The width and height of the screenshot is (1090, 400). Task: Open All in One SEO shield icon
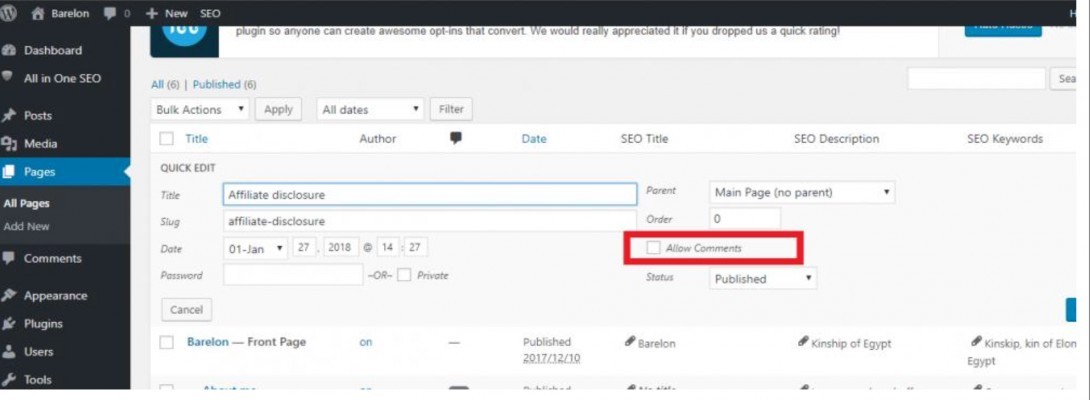(9, 78)
